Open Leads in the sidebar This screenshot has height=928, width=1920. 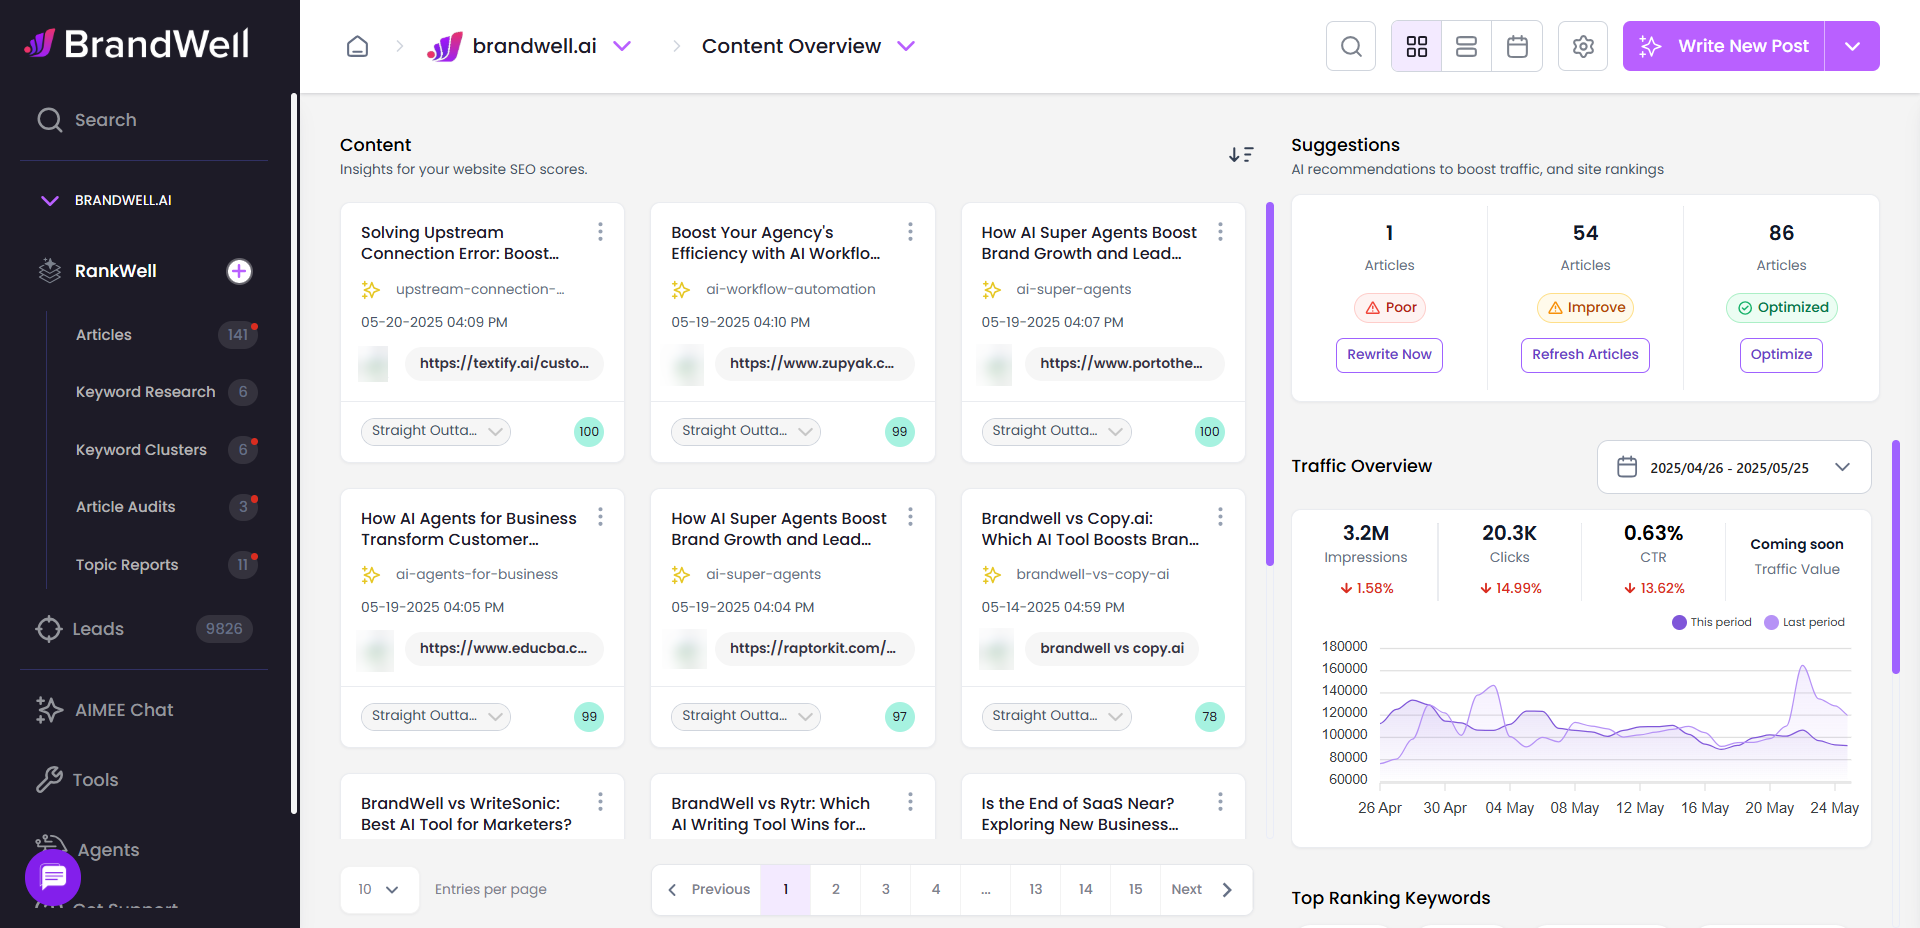click(98, 629)
